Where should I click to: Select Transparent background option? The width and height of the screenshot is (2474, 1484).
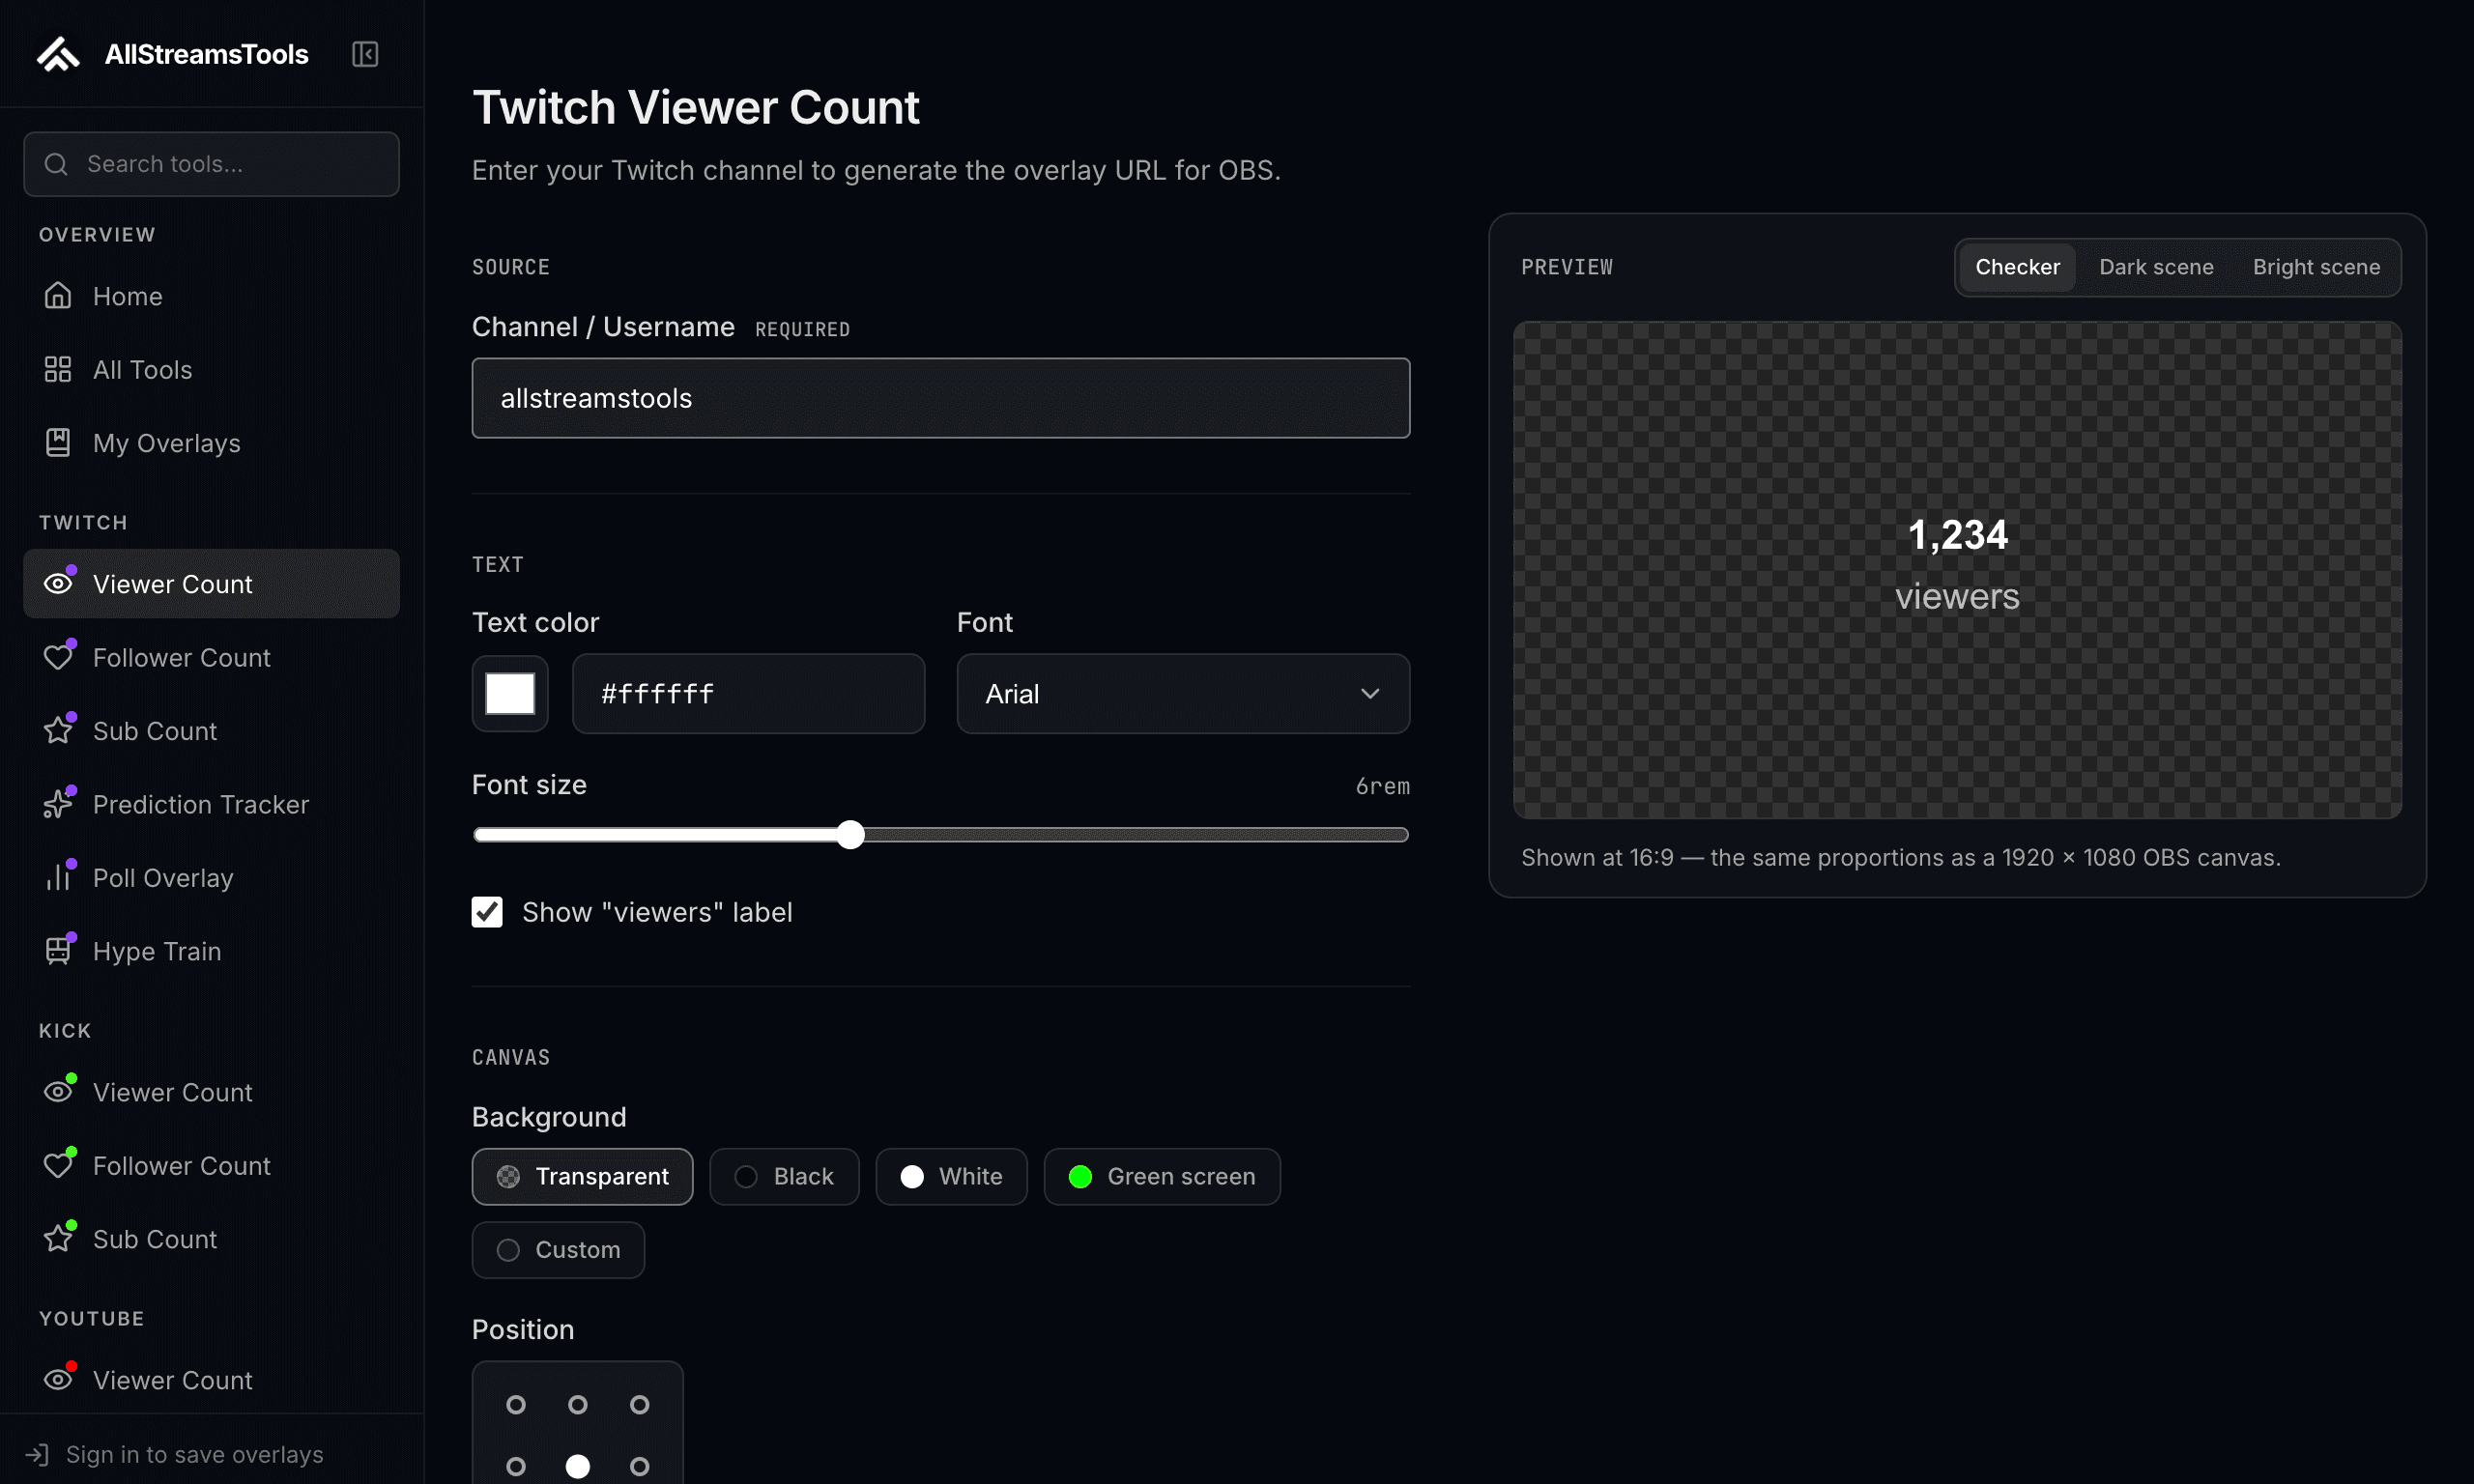582,1176
